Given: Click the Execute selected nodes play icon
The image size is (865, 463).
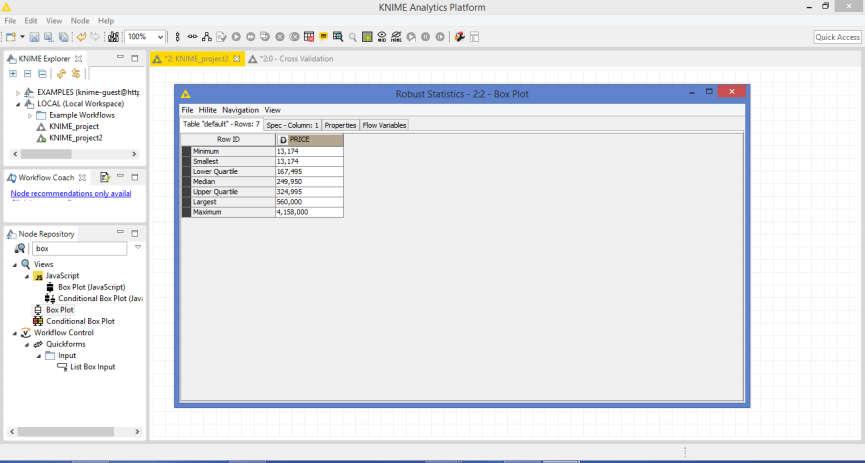Looking at the screenshot, I should click(x=236, y=37).
